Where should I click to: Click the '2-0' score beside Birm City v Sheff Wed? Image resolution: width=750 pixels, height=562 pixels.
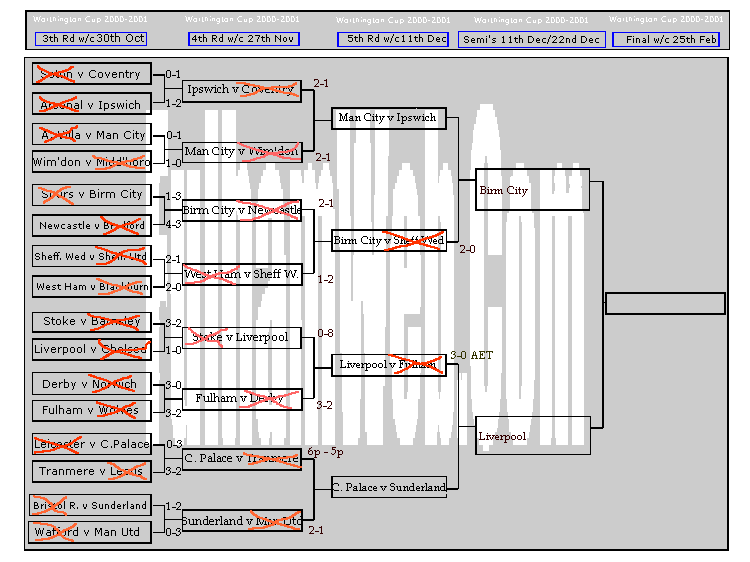[467, 249]
